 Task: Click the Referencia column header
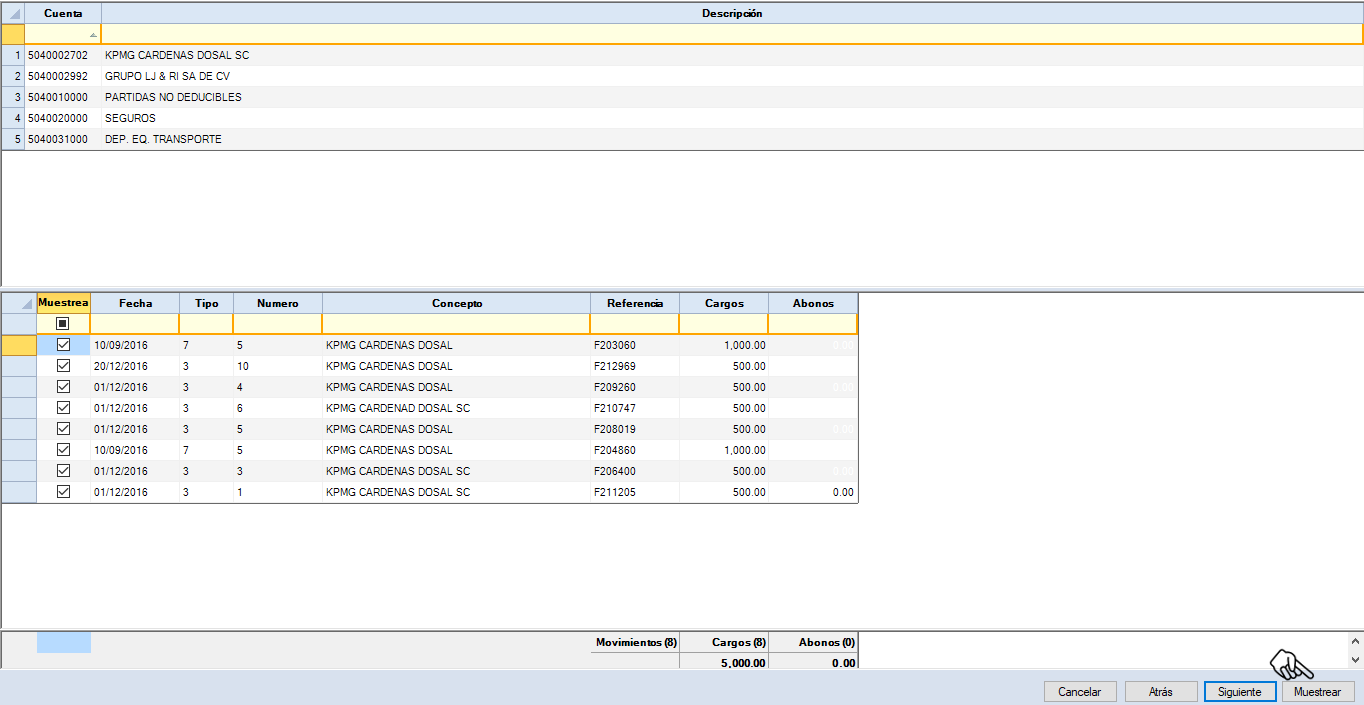click(x=634, y=303)
